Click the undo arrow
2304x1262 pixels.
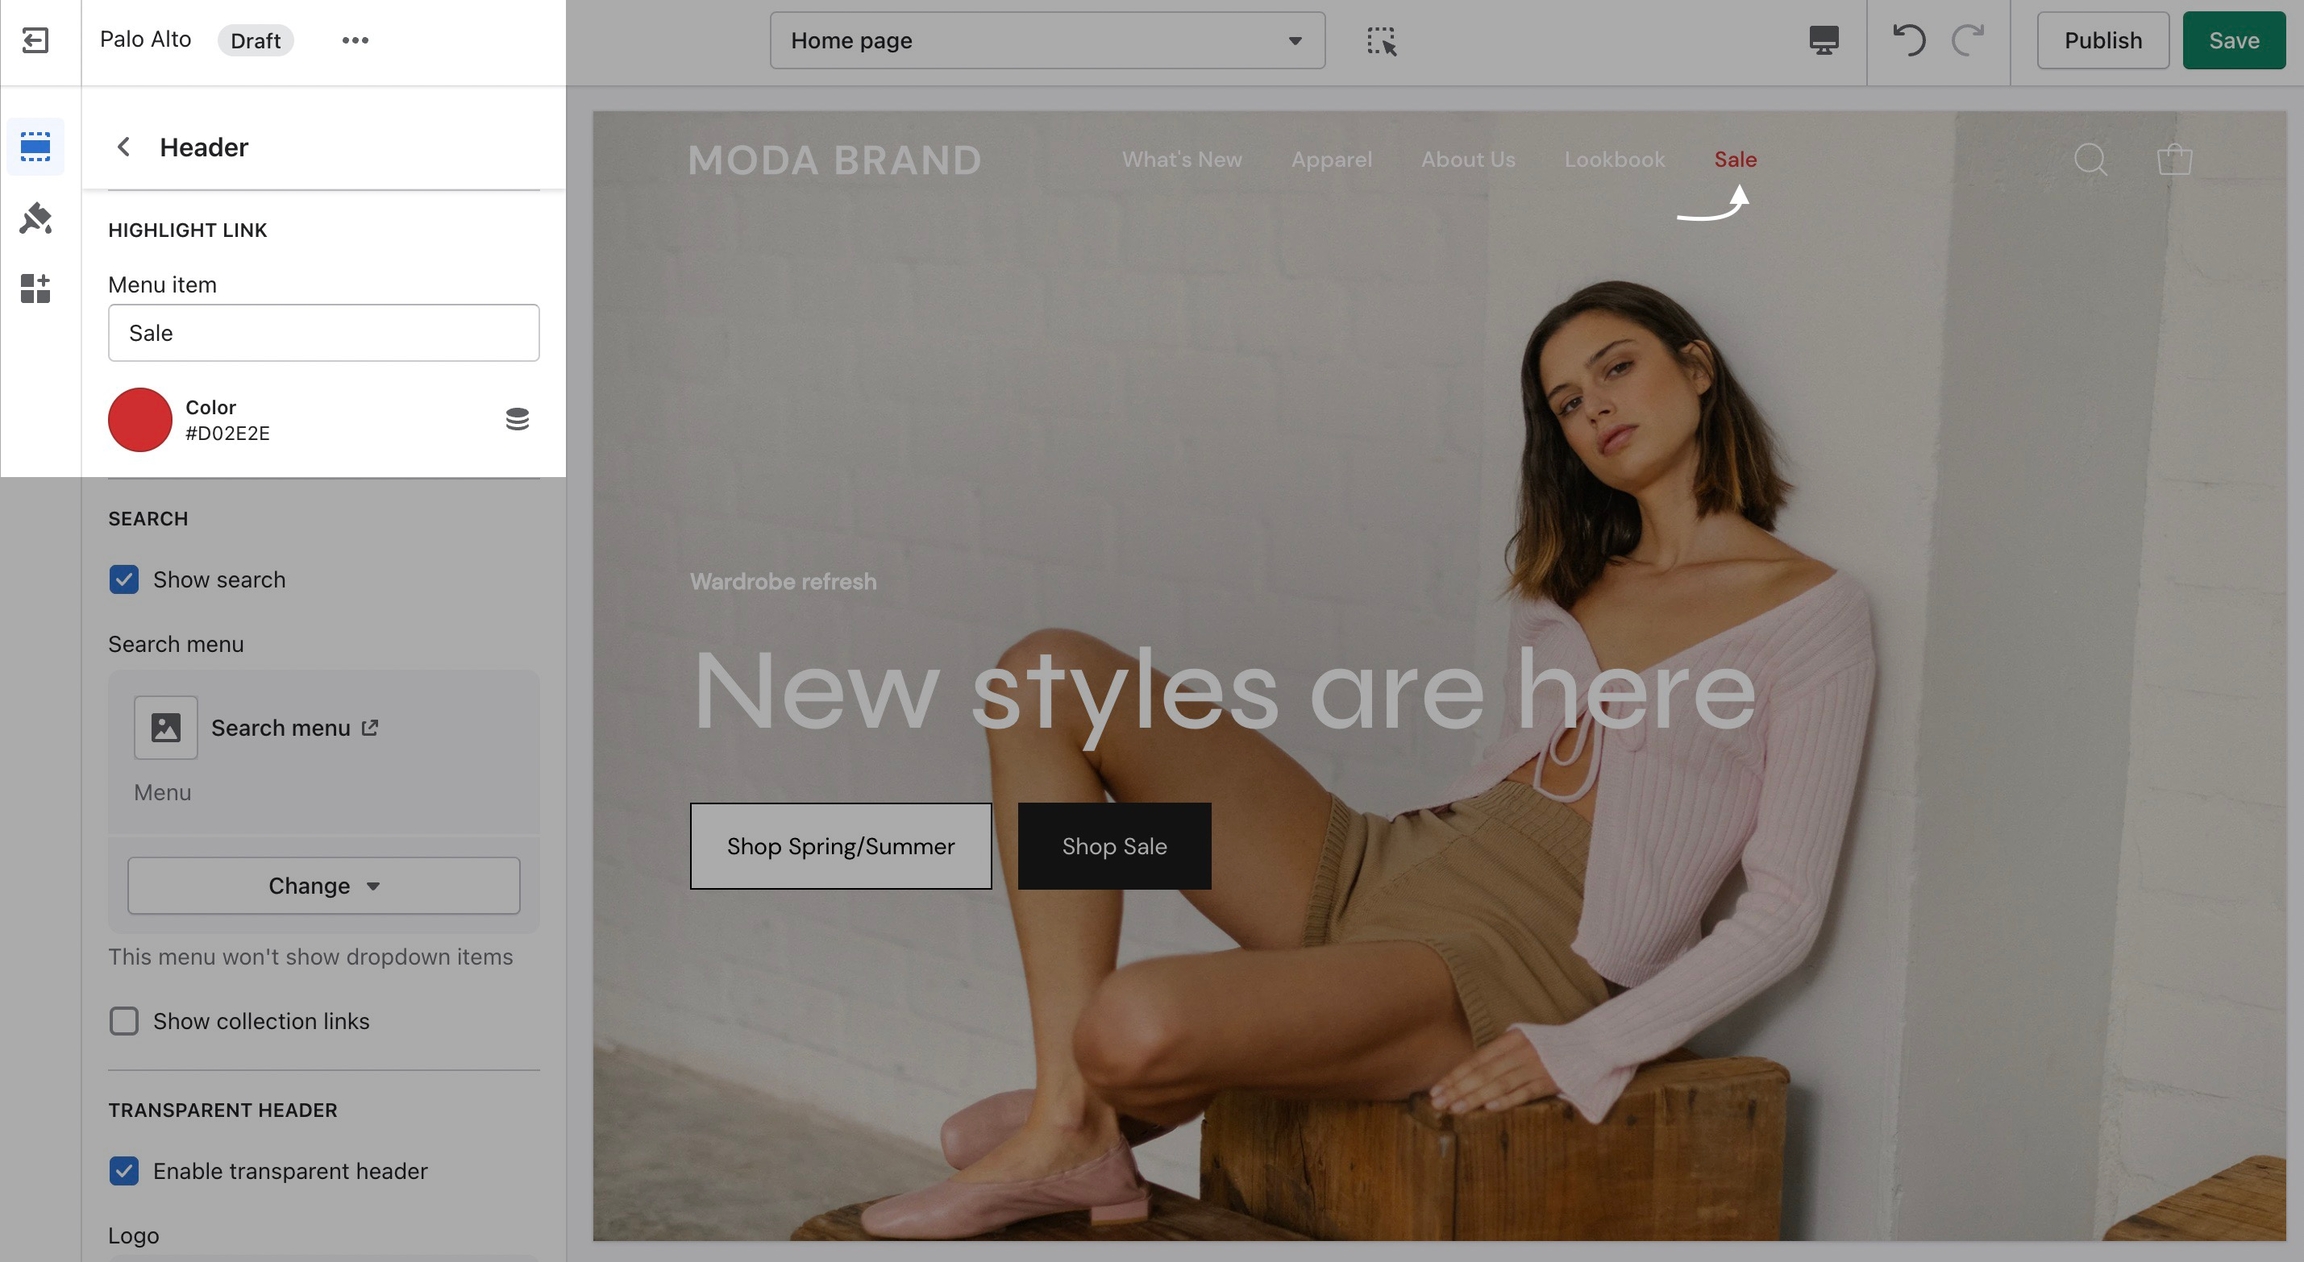tap(1908, 40)
